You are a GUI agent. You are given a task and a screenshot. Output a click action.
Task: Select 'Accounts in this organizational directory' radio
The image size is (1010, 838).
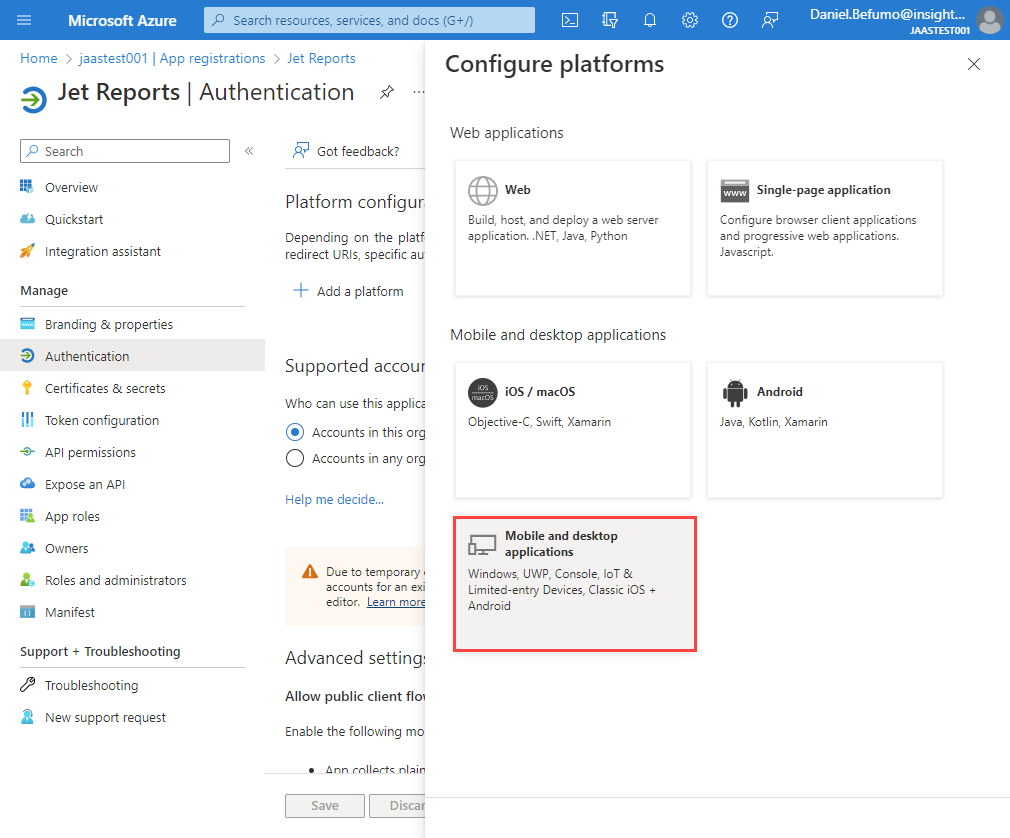[294, 432]
